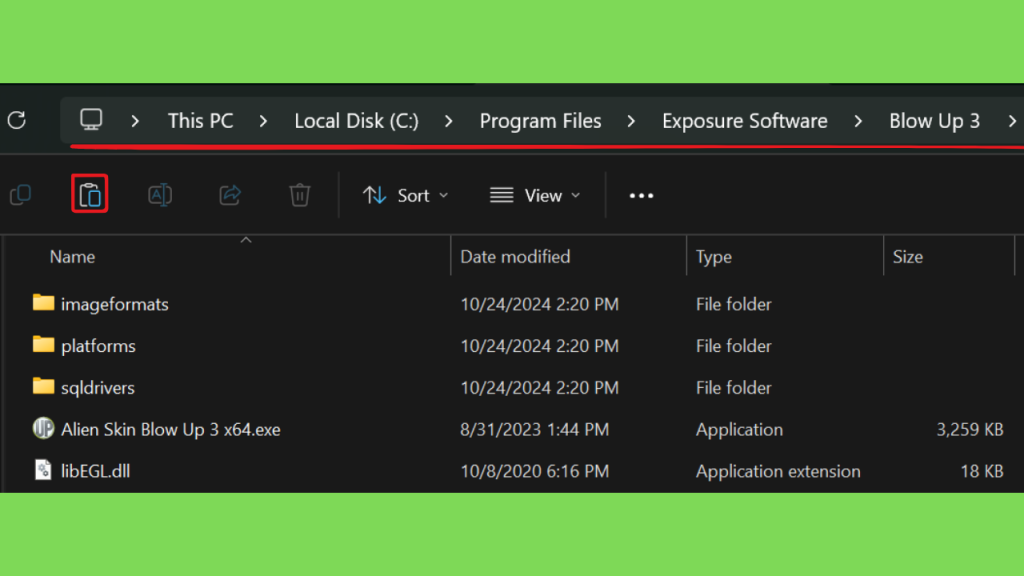Click the 18 KB size cell
The width and height of the screenshot is (1024, 576).
tap(982, 472)
